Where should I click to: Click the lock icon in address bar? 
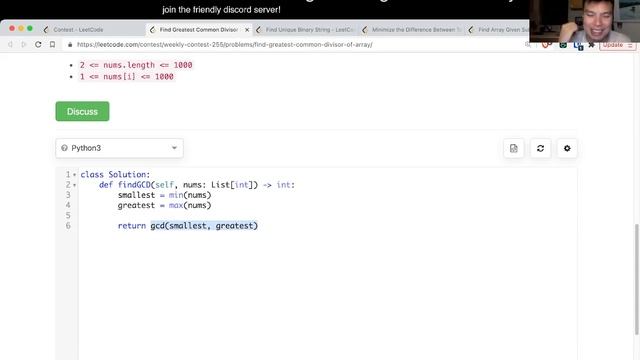pos(70,44)
